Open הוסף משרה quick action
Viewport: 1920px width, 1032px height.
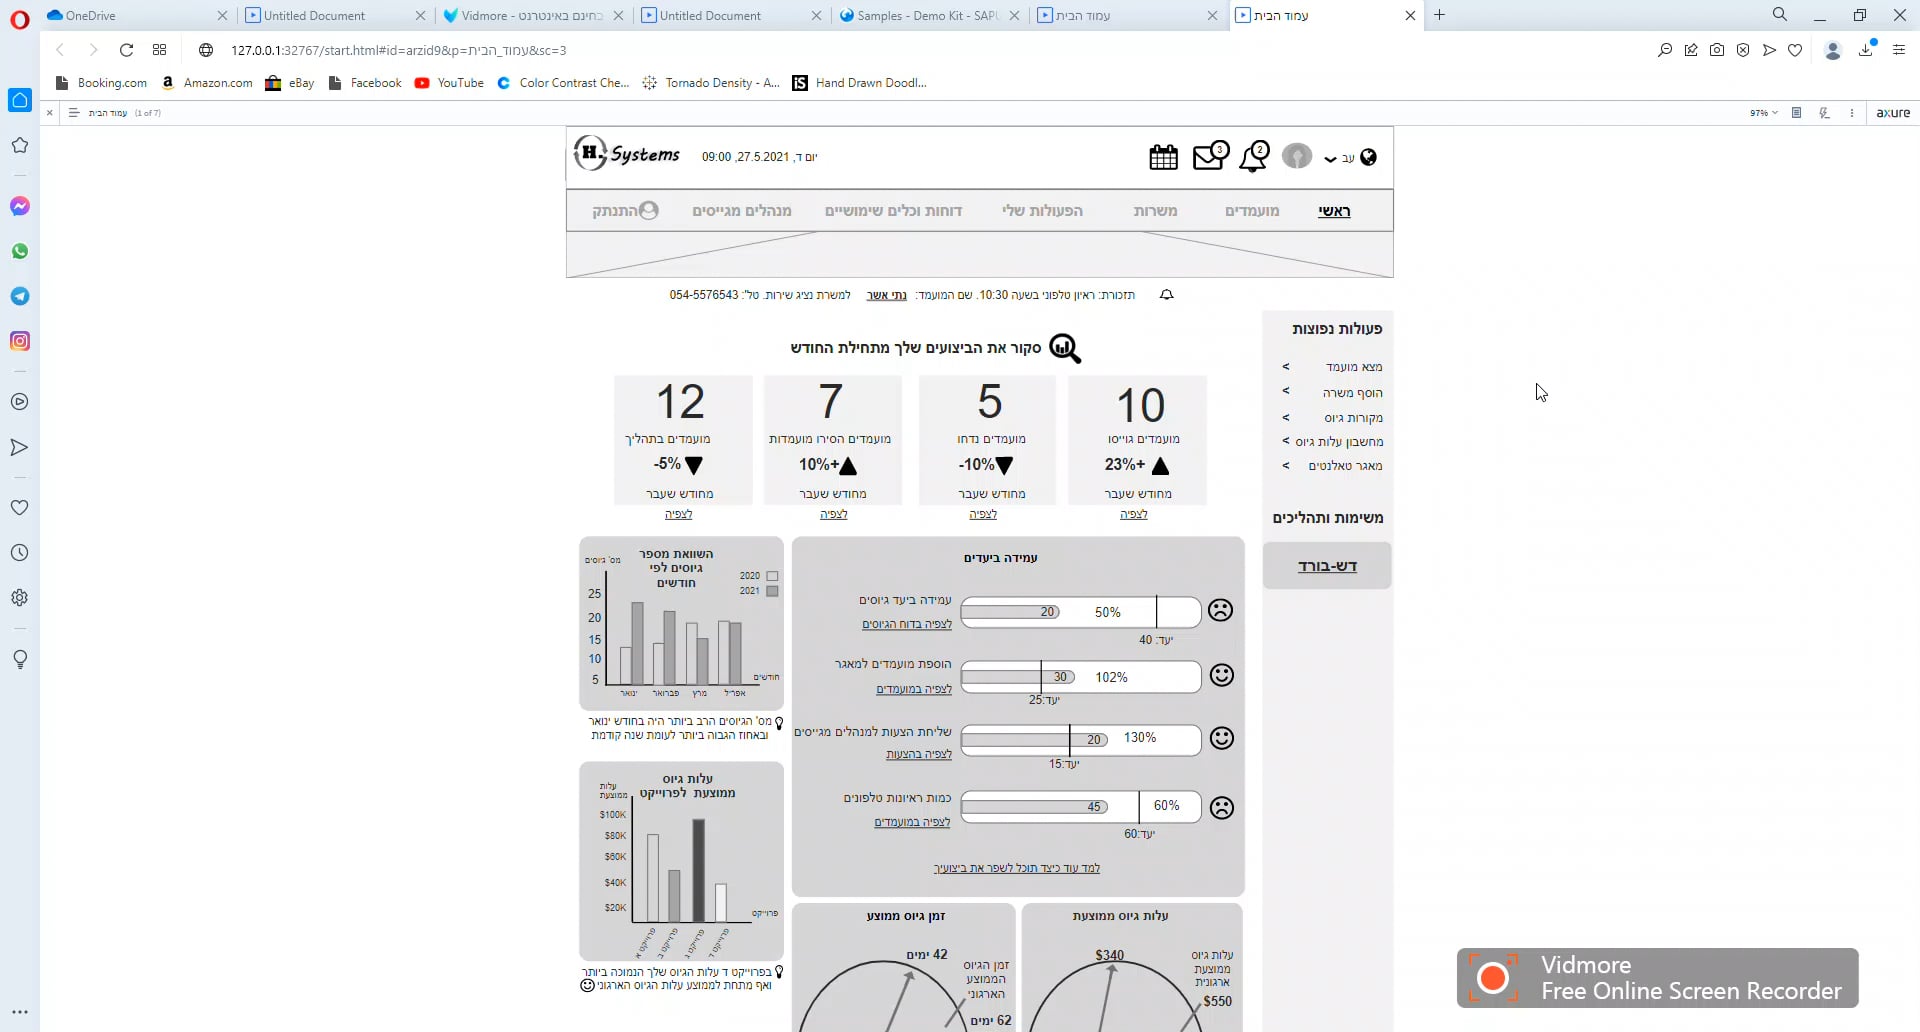coord(1352,393)
